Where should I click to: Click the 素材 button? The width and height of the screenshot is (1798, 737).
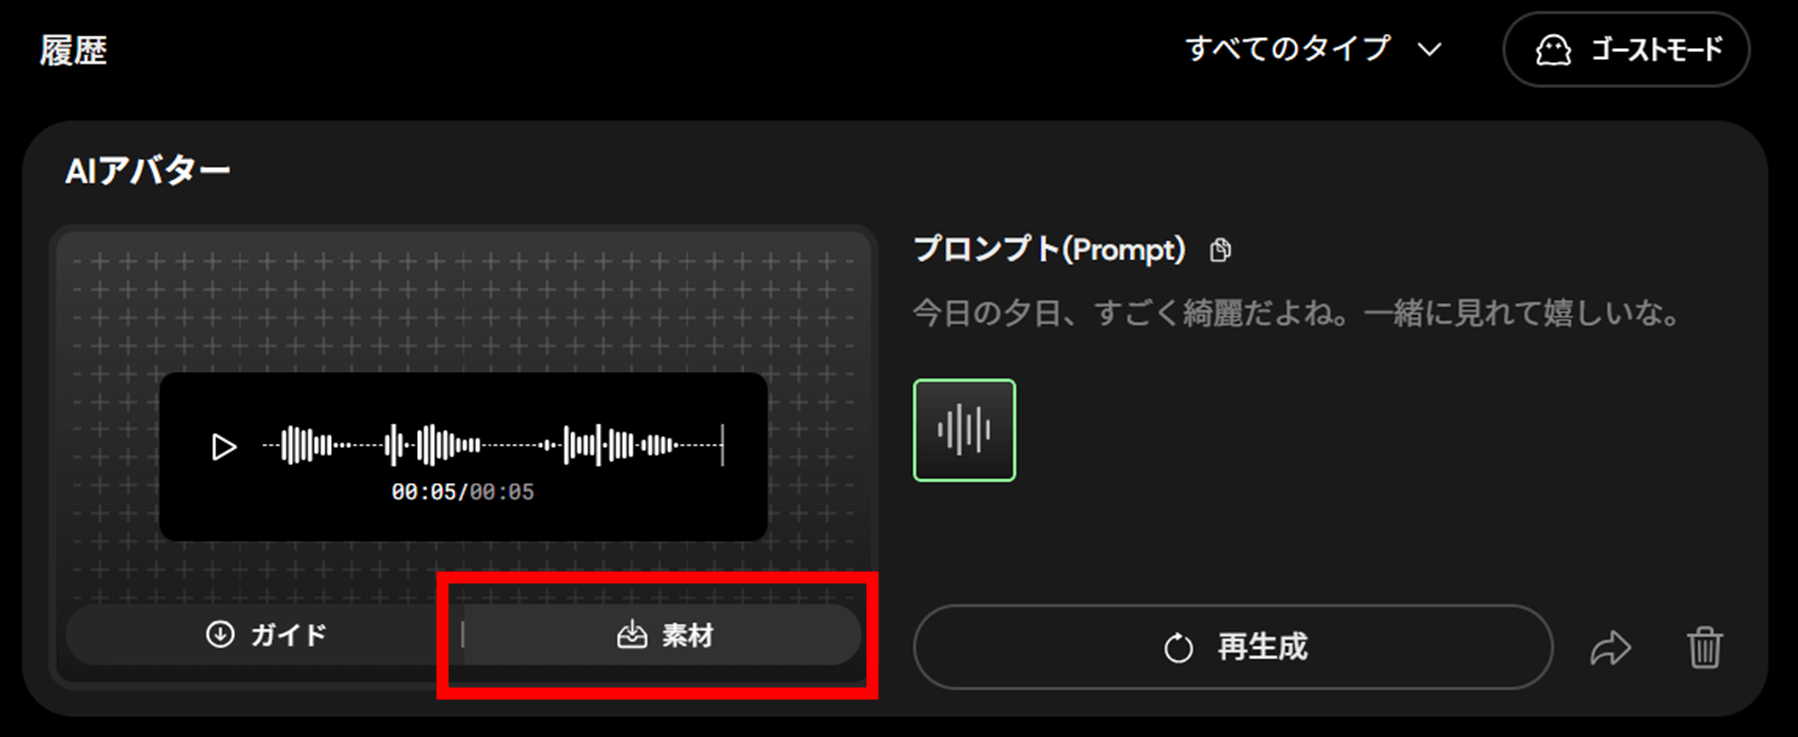pos(662,634)
